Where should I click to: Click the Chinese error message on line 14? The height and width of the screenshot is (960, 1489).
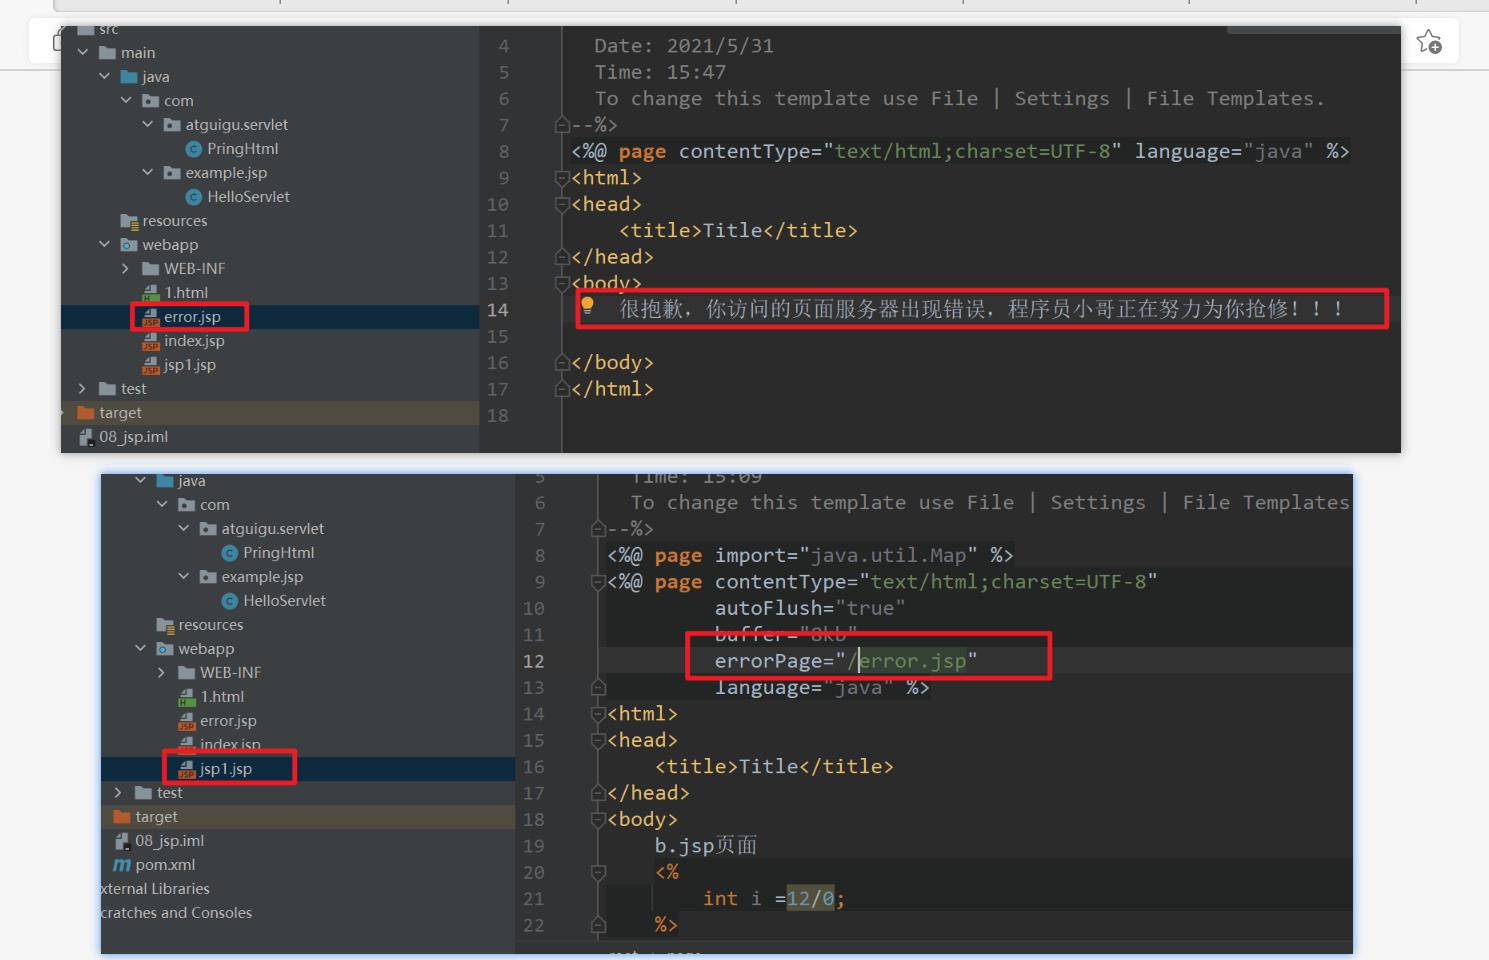[x=981, y=309]
